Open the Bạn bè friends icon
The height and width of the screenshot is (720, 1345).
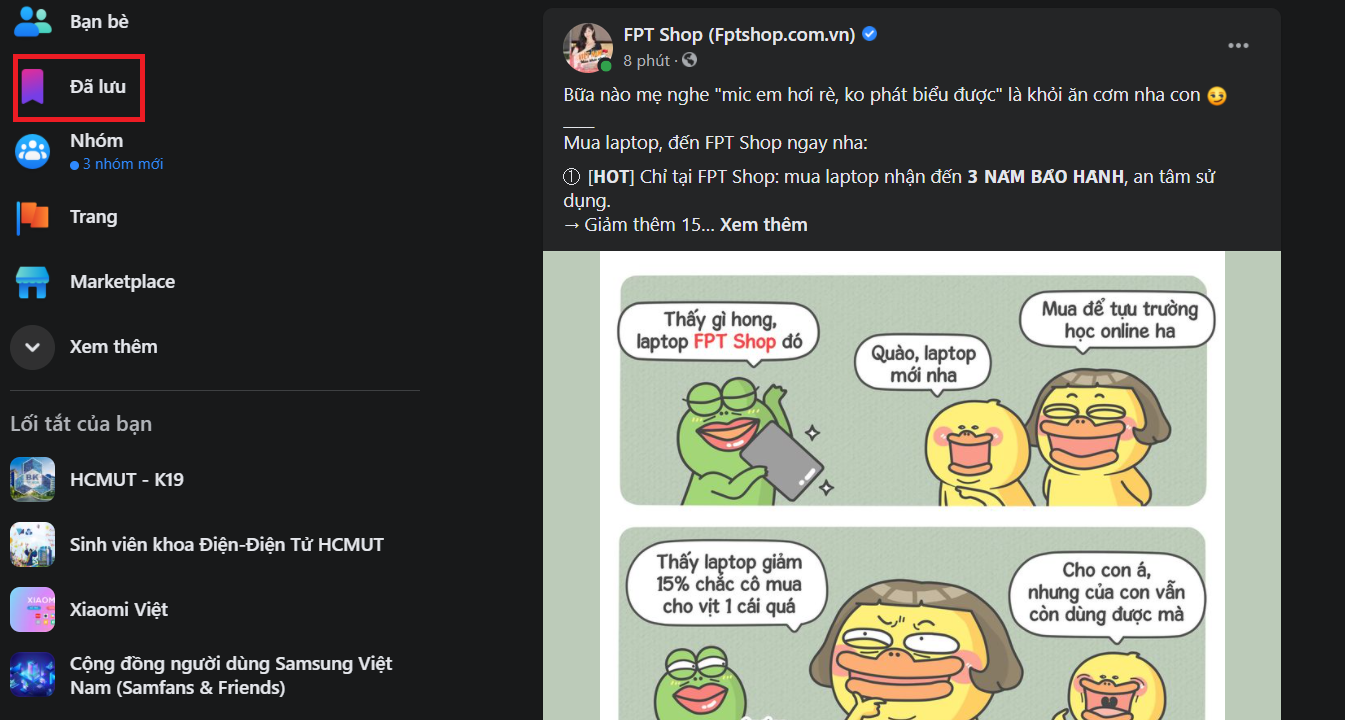point(33,21)
